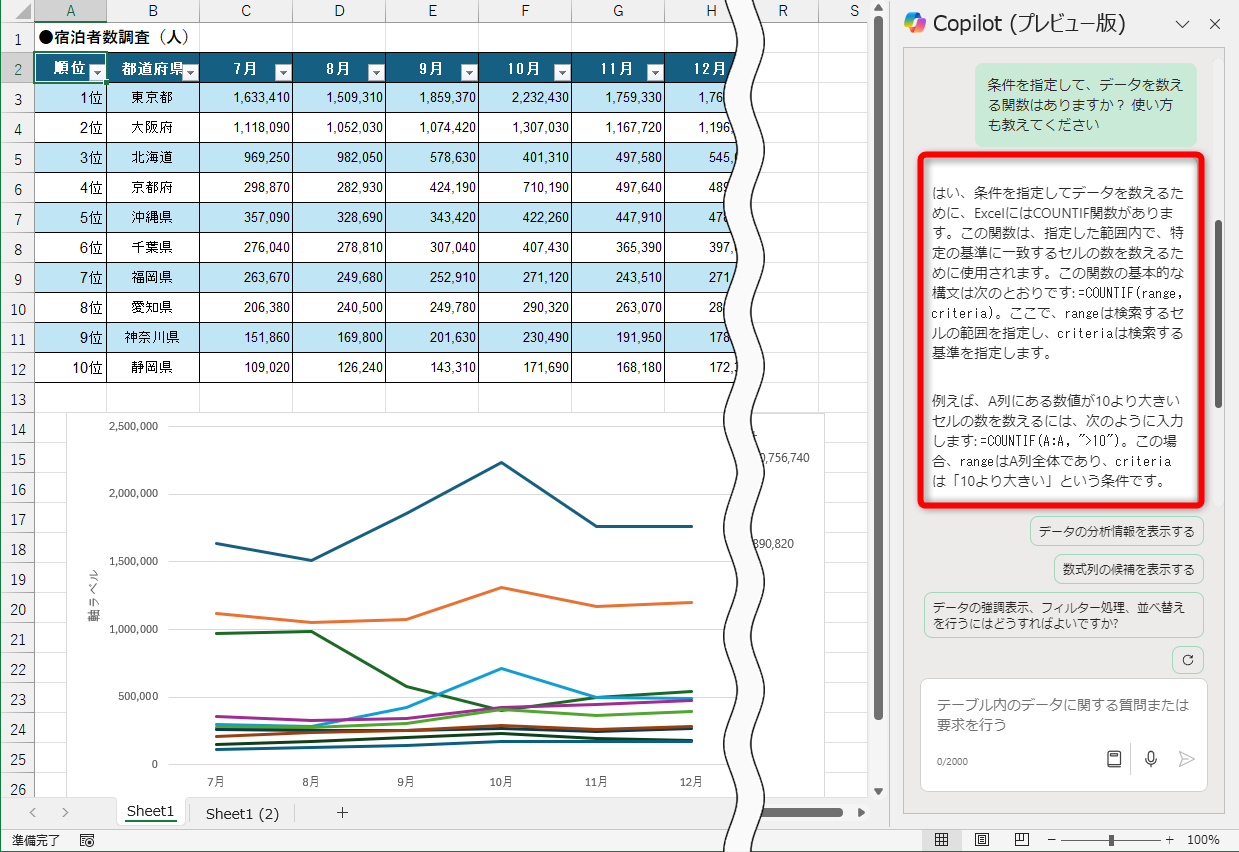Select Page Layout view in status bar
Screen dimensions: 1239x852
pyautogui.click(x=981, y=841)
